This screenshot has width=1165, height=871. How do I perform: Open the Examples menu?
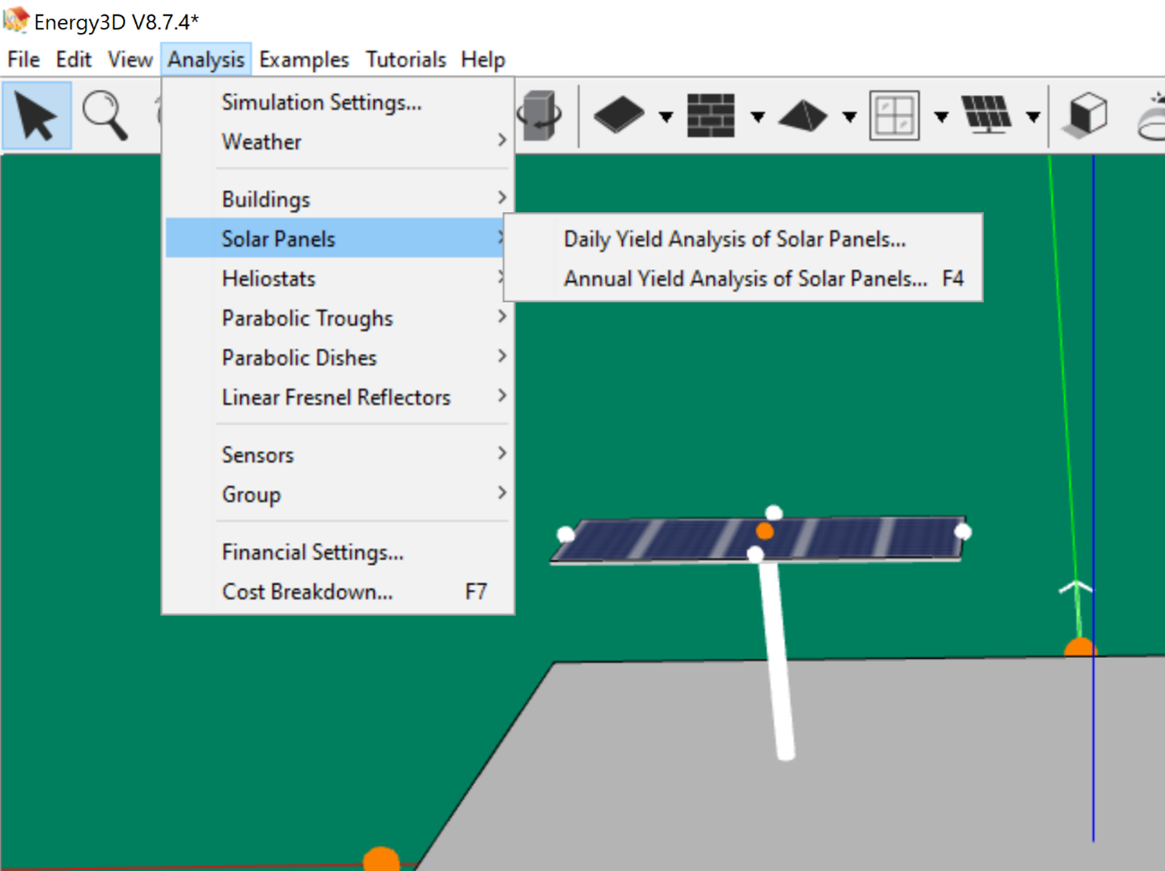(304, 59)
